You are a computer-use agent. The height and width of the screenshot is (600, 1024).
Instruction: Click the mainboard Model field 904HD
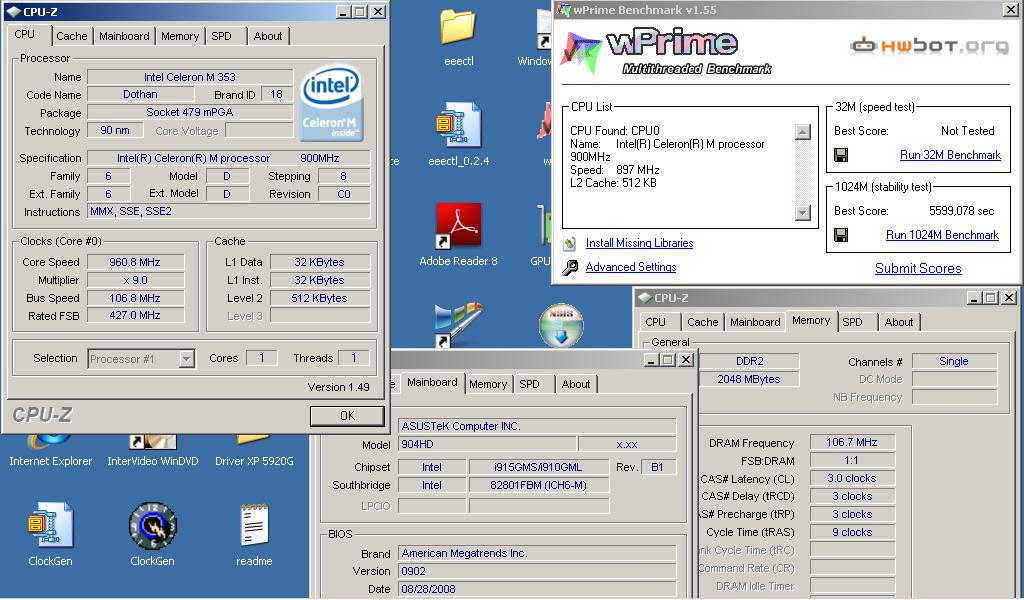pos(487,445)
